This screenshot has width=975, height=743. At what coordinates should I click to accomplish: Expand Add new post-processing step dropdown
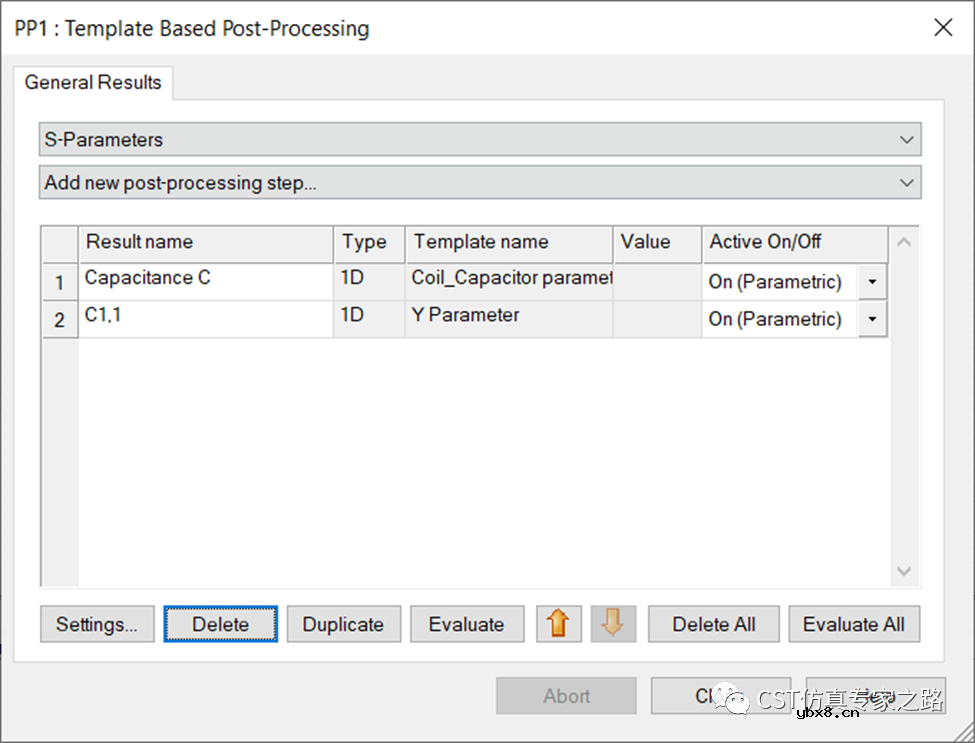[480, 183]
